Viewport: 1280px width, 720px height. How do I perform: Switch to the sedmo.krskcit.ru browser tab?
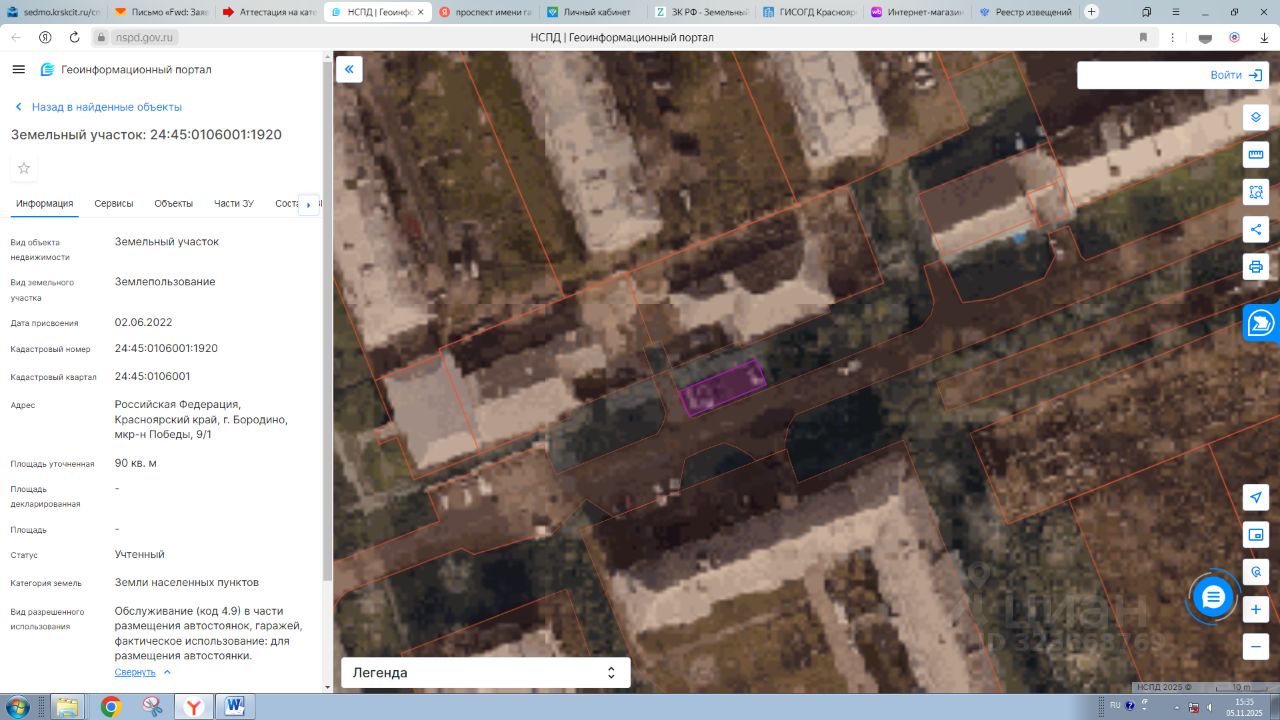(54, 12)
